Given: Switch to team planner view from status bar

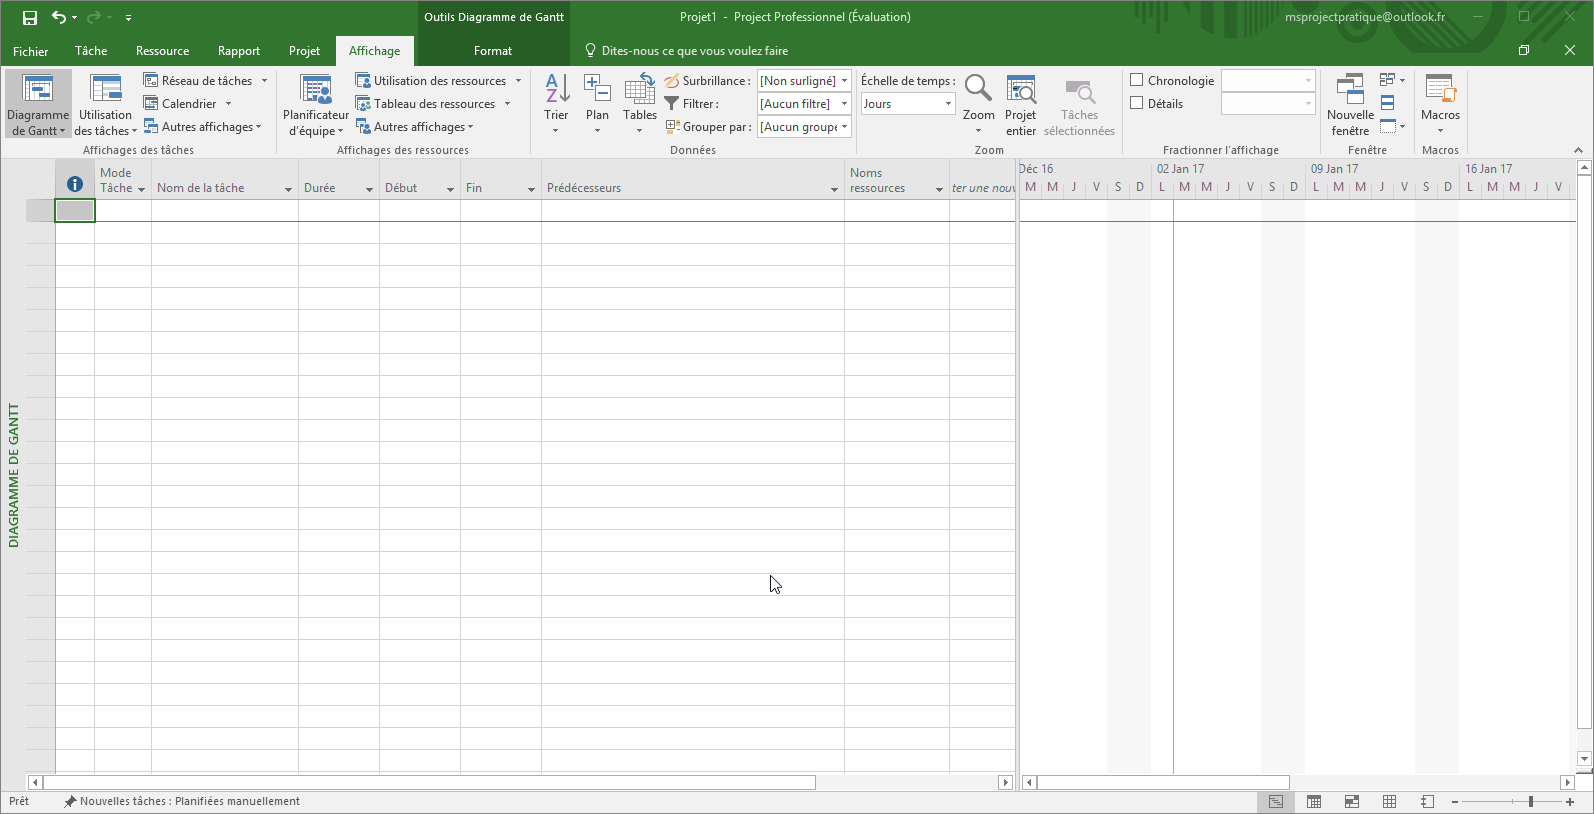Looking at the screenshot, I should pyautogui.click(x=1352, y=802).
